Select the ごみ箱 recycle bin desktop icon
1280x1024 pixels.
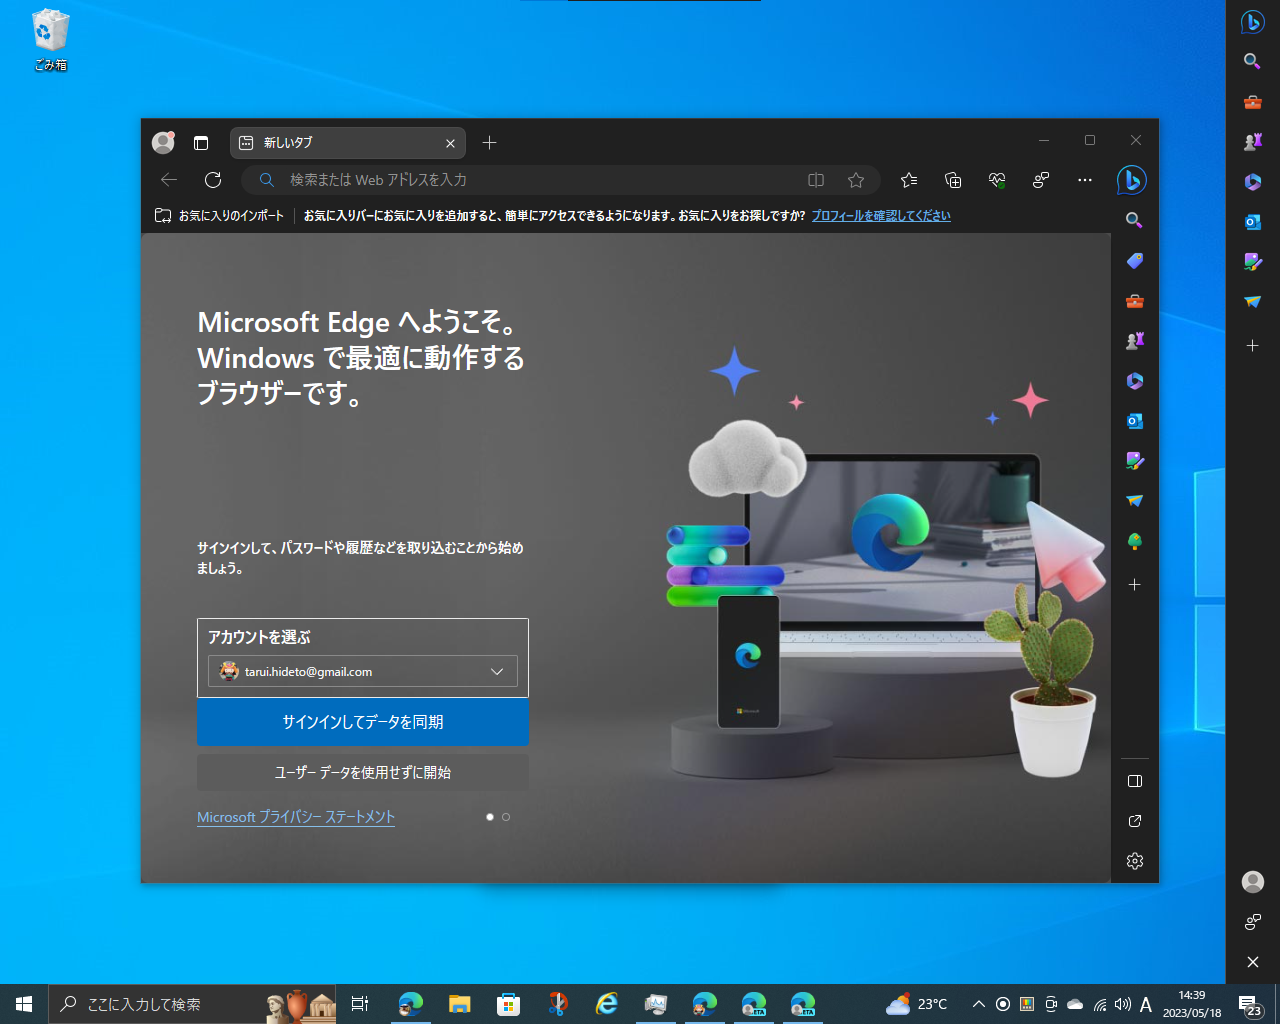click(50, 40)
